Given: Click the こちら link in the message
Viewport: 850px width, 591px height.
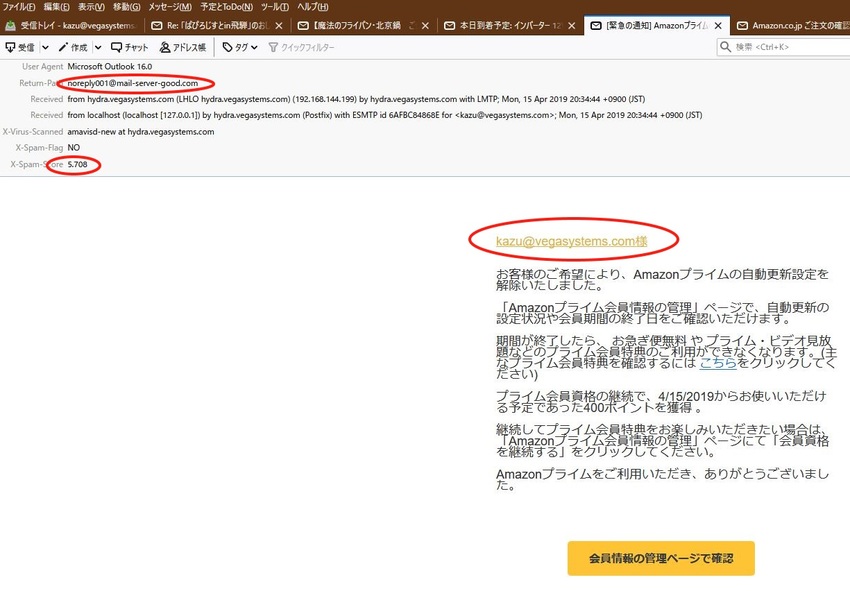Looking at the screenshot, I should [718, 363].
